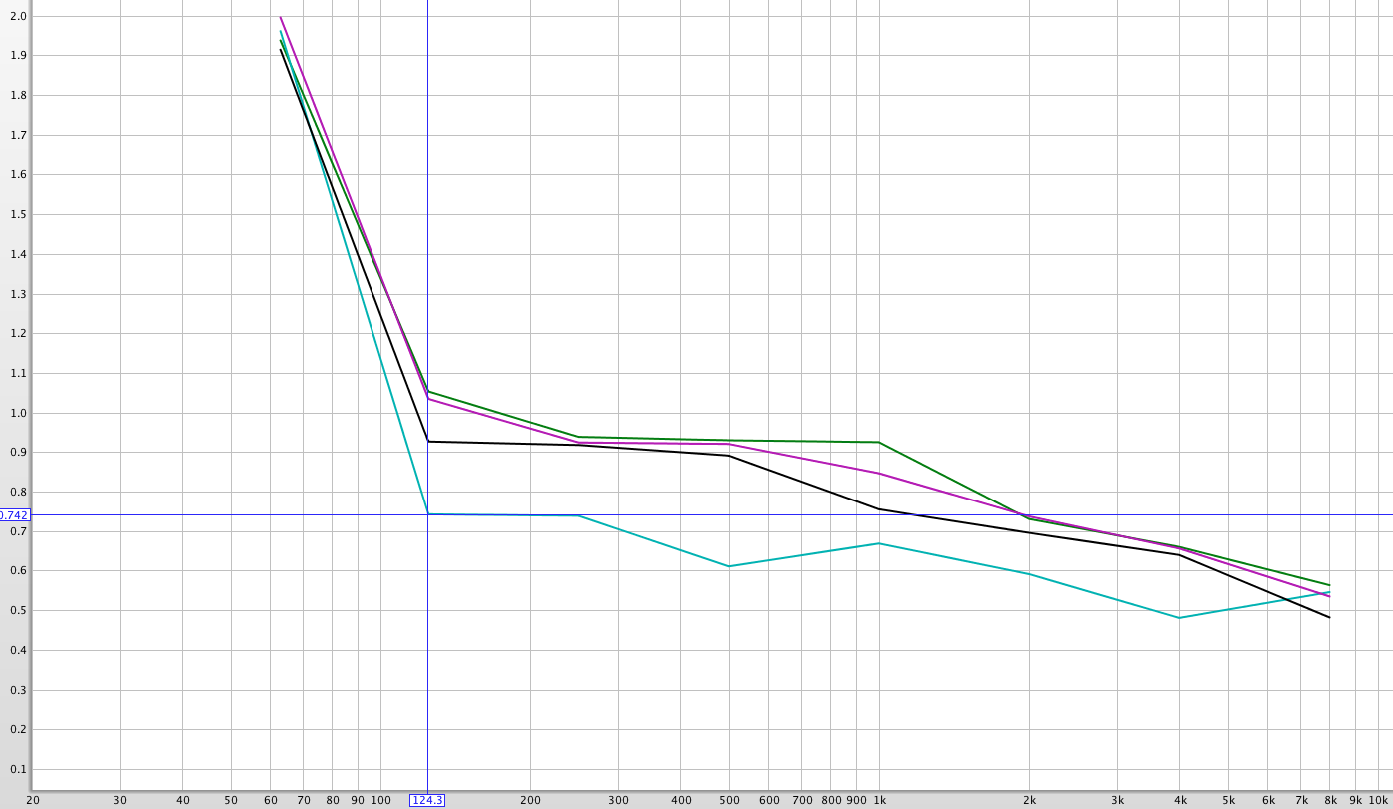
Task: Click the 10k label on the frequency axis
Action: (x=1378, y=800)
